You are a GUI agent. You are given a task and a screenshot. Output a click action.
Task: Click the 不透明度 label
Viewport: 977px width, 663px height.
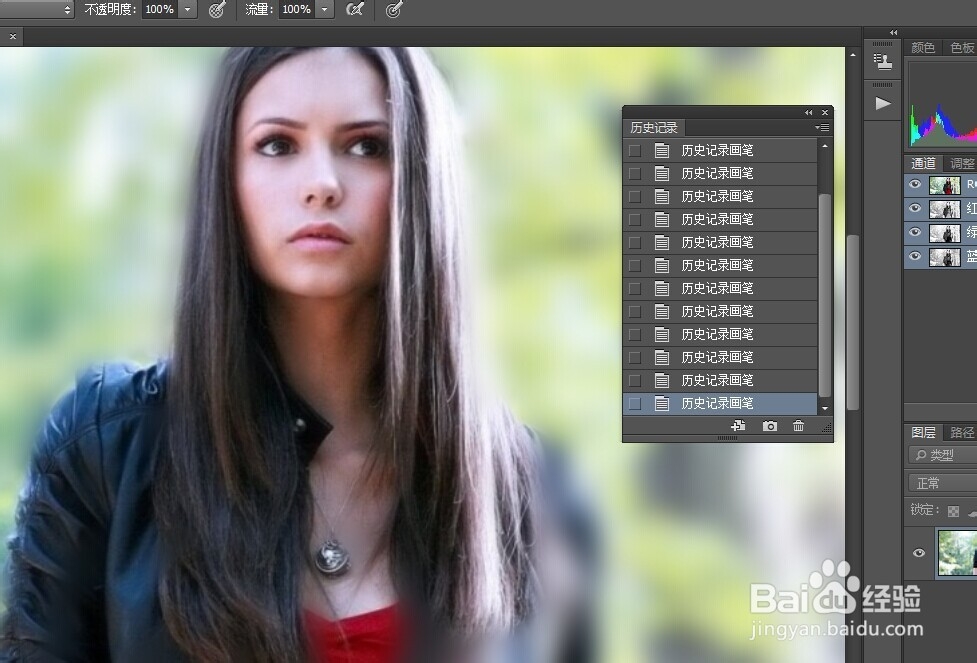click(110, 9)
